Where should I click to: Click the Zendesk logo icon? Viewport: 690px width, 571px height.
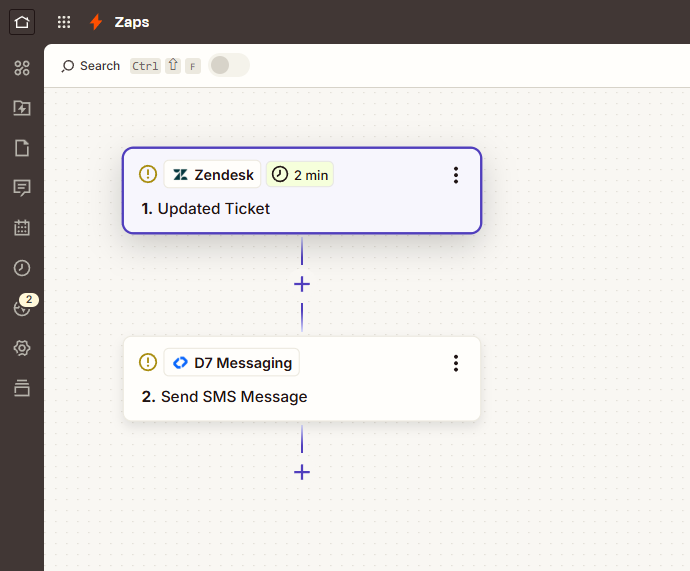pos(180,175)
